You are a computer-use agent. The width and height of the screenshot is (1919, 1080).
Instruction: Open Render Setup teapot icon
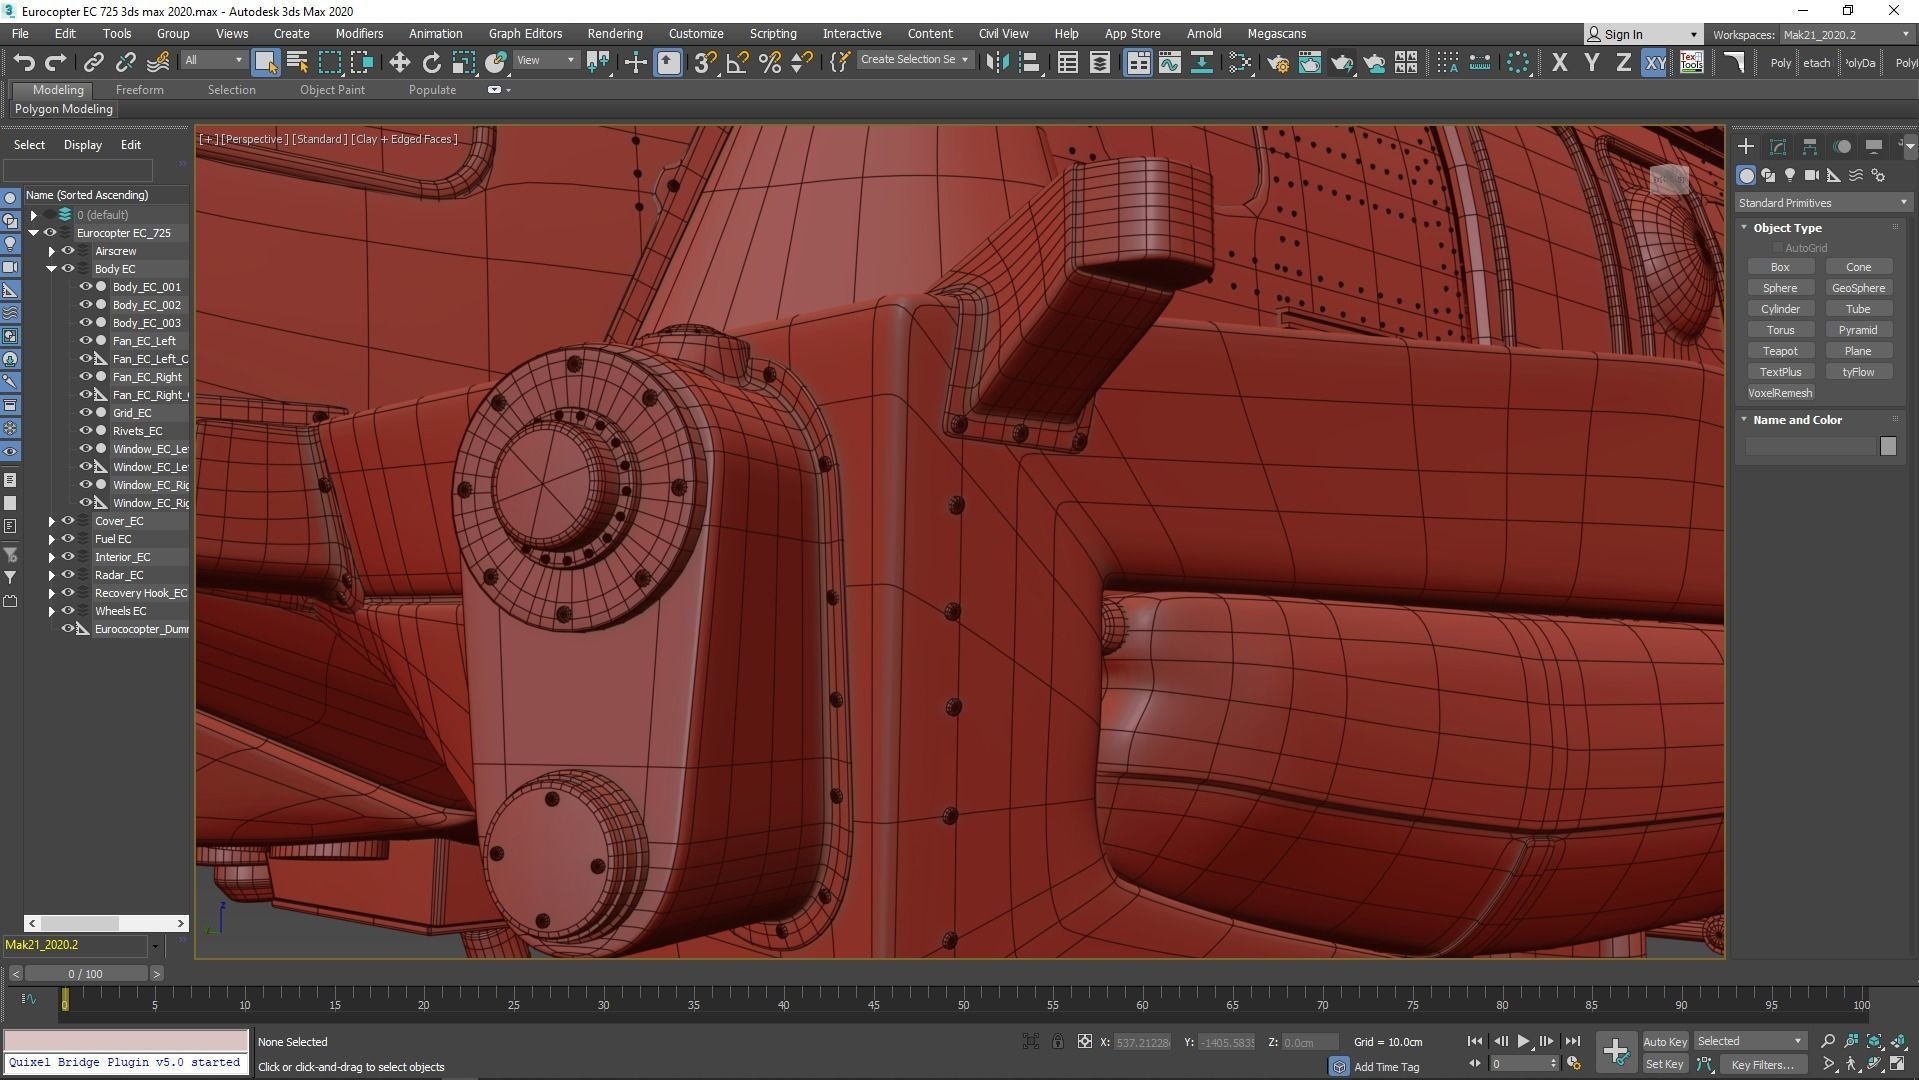tap(1277, 63)
